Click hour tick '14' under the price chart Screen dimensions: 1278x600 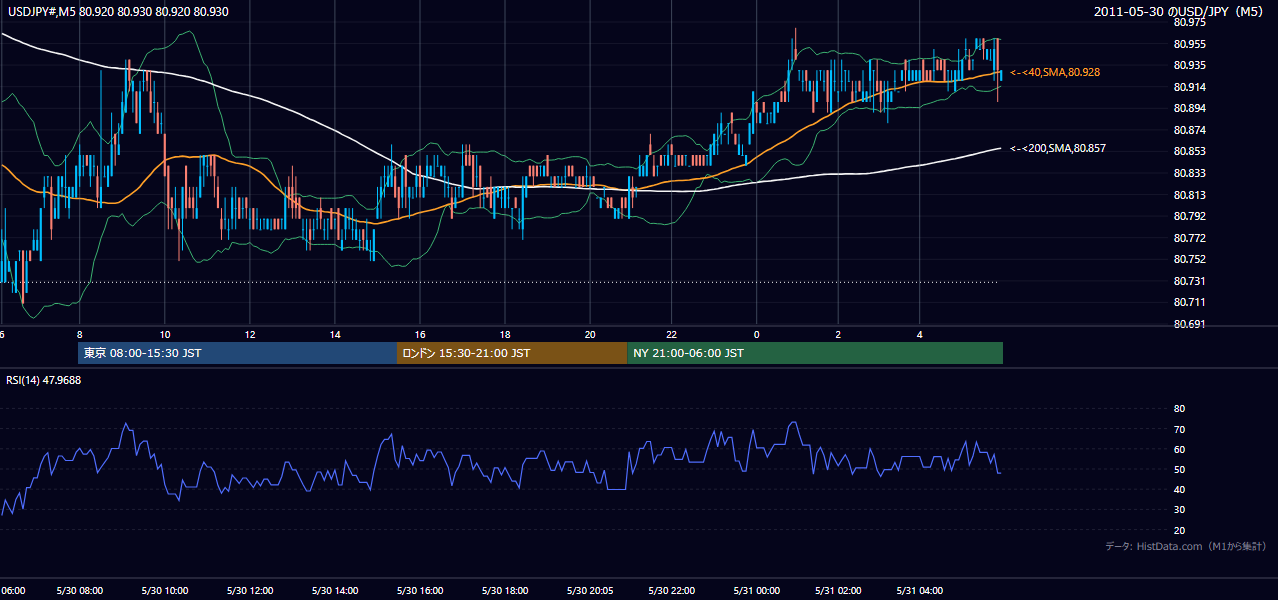334,334
